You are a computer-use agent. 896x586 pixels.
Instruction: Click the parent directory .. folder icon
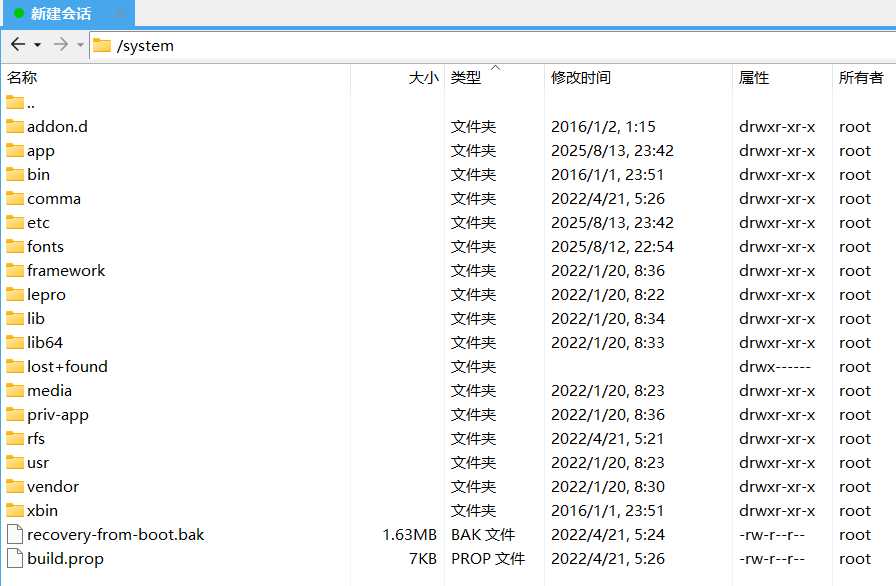15,103
